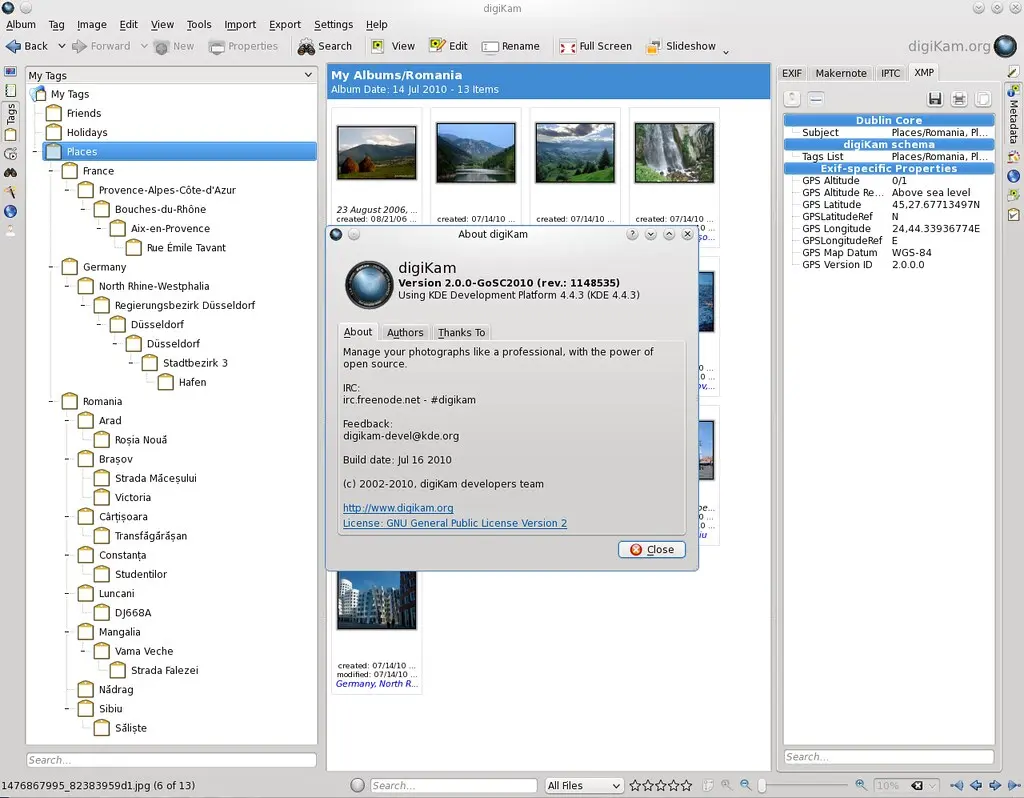Click the binoculars Search toolbar button
The height and width of the screenshot is (798, 1024).
325,46
